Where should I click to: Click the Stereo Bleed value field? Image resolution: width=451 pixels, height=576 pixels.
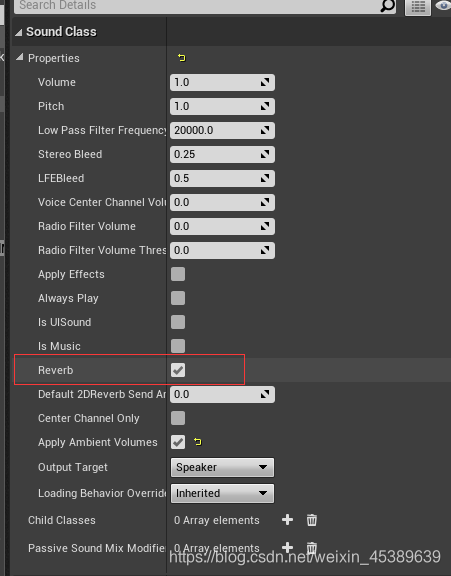[222, 154]
